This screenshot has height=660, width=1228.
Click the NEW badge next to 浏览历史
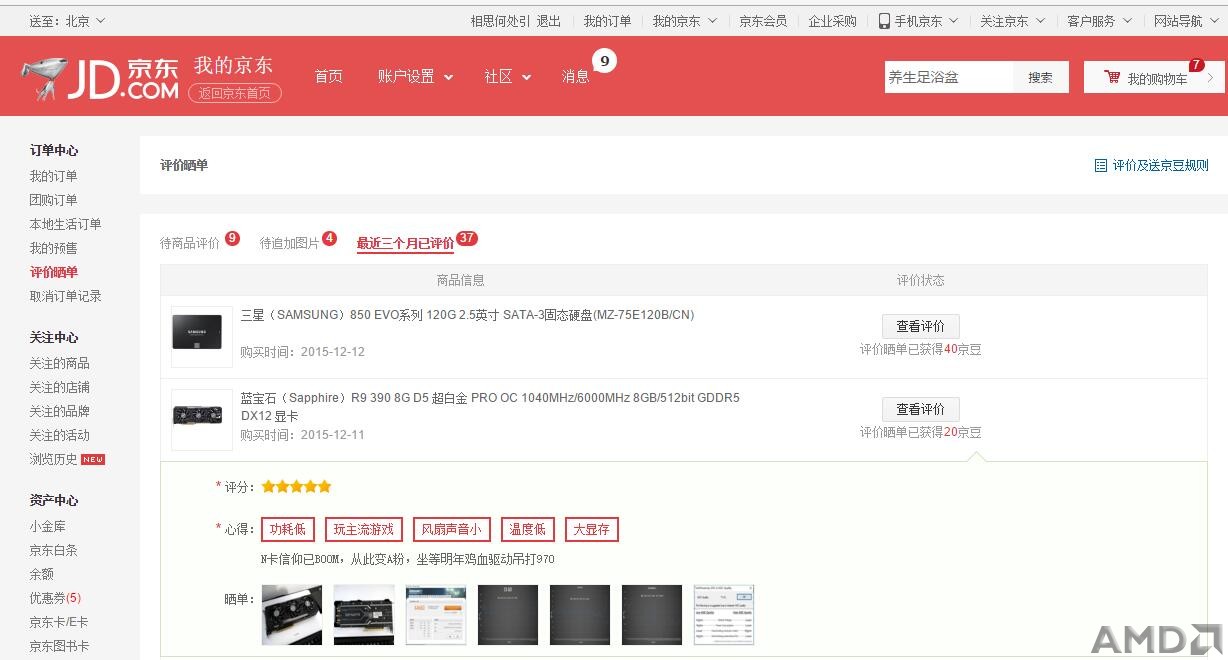[93, 459]
